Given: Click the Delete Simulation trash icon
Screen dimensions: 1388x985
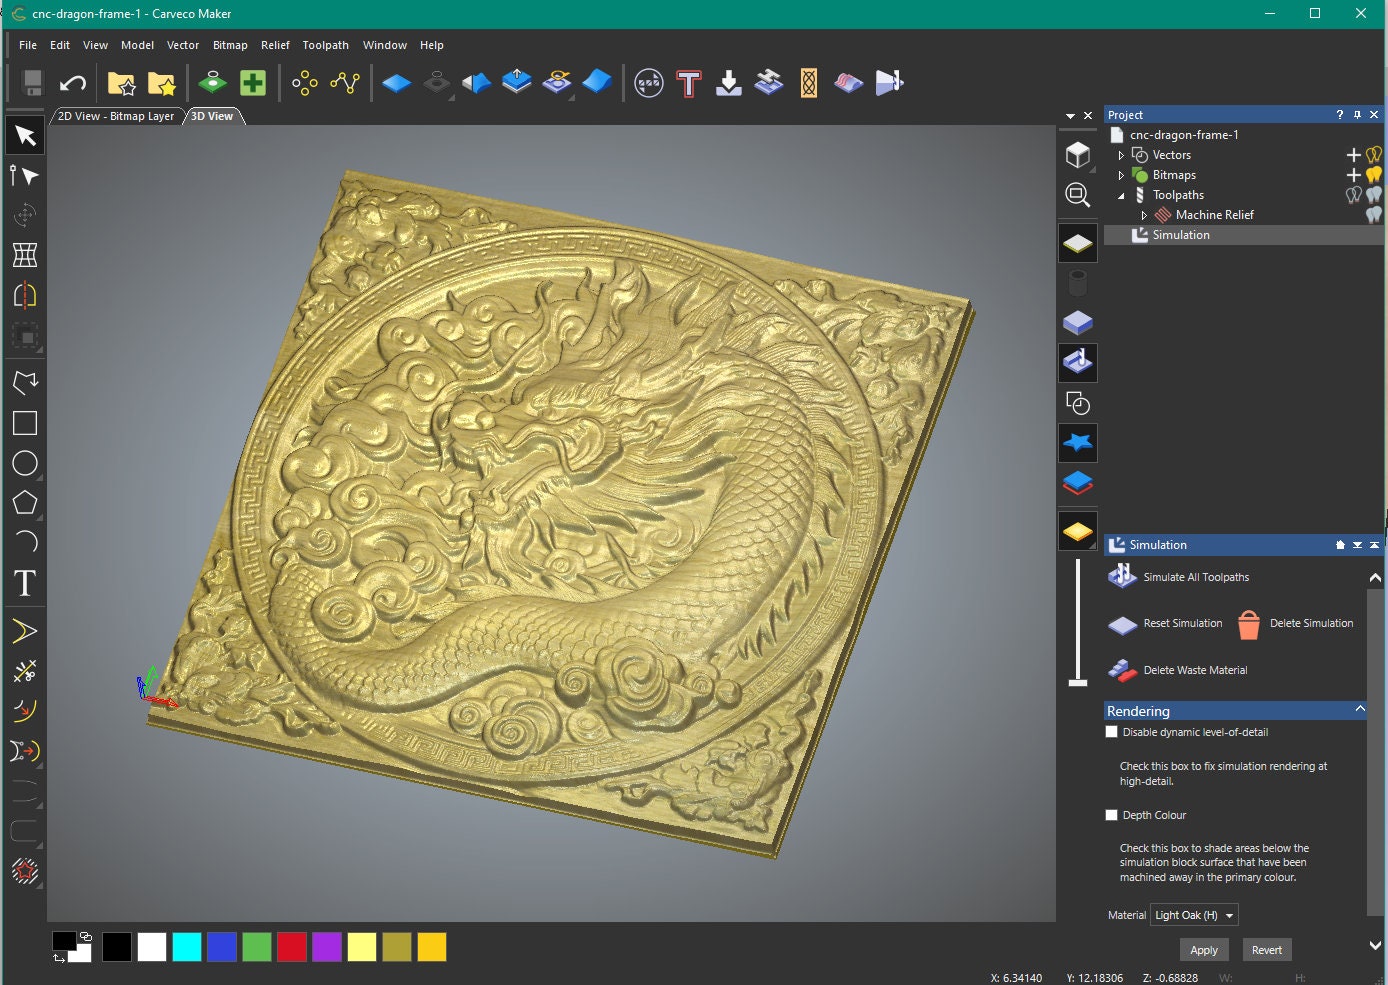Looking at the screenshot, I should [1249, 623].
